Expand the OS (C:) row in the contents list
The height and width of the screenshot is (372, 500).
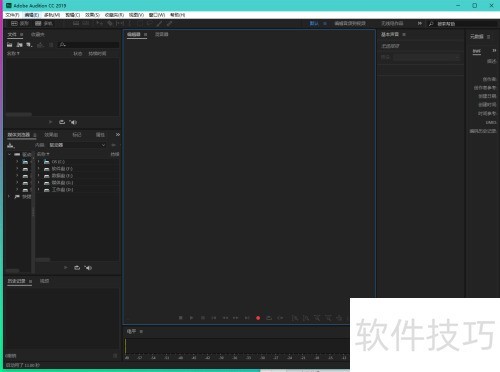[x=39, y=162]
